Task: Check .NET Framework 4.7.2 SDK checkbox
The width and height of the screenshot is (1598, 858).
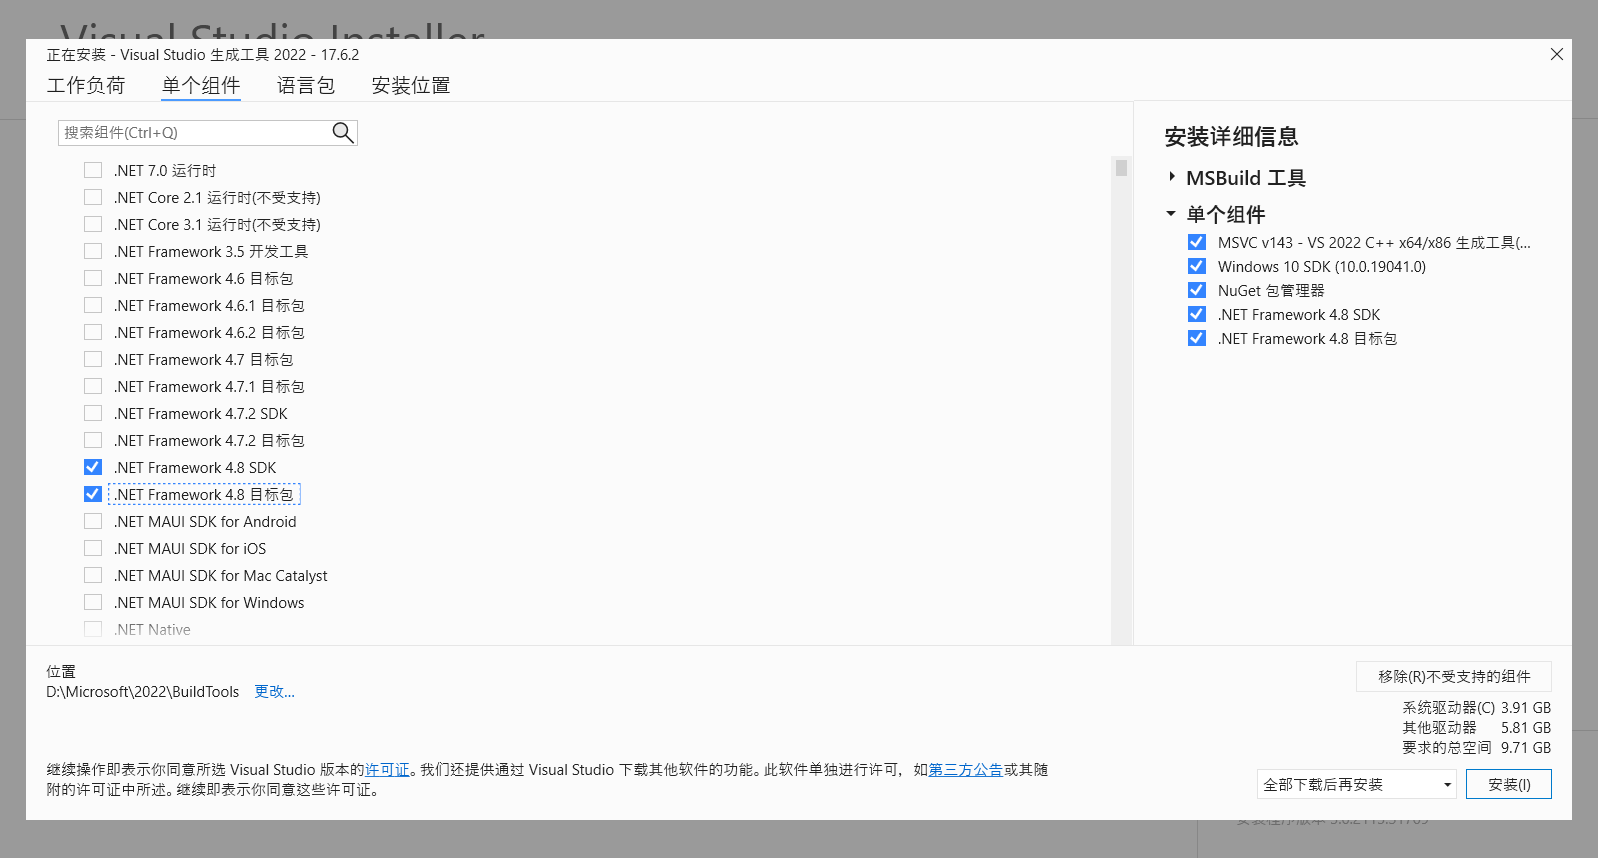Action: coord(93,413)
